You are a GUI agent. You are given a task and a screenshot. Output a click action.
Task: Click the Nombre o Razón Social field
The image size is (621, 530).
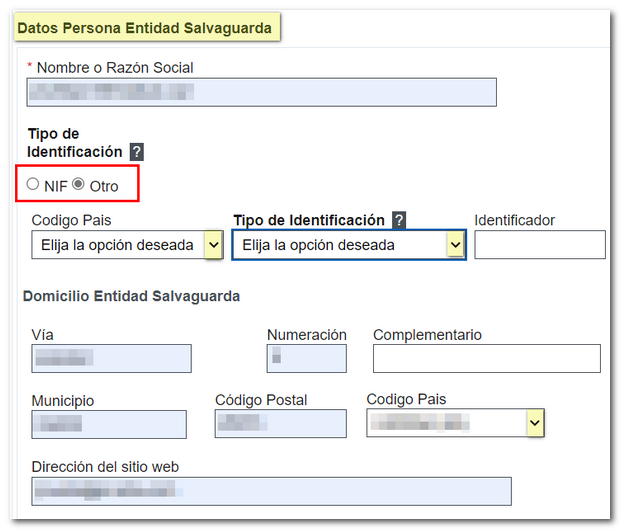262,92
